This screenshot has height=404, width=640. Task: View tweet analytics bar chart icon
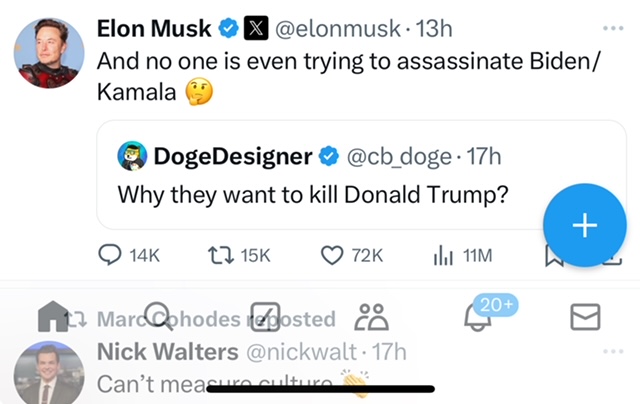444,255
